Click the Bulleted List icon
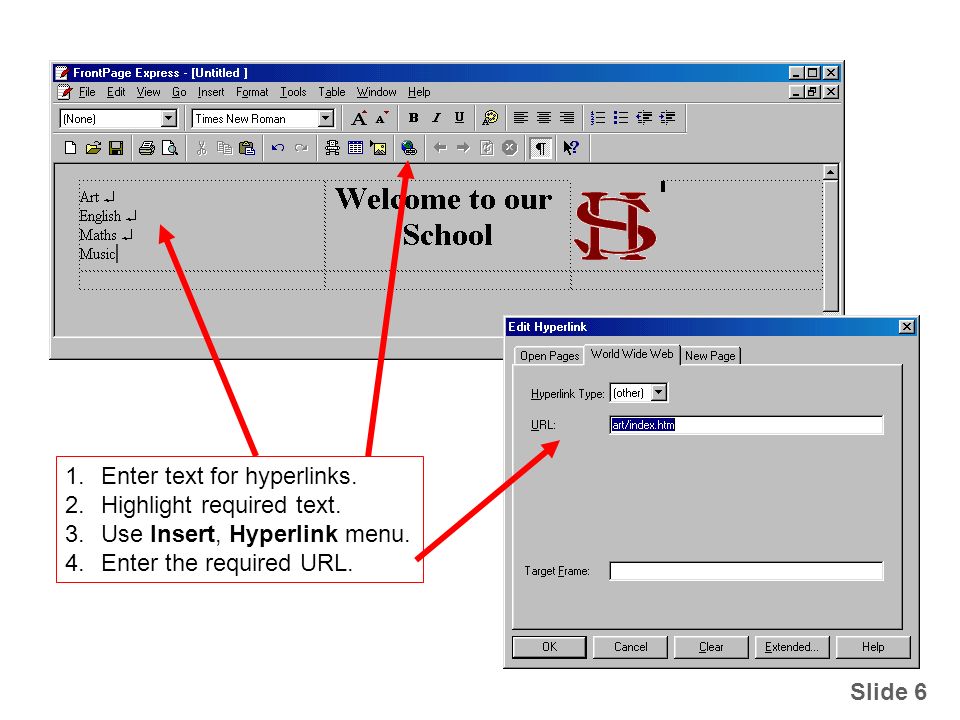The image size is (960, 720). (621, 118)
